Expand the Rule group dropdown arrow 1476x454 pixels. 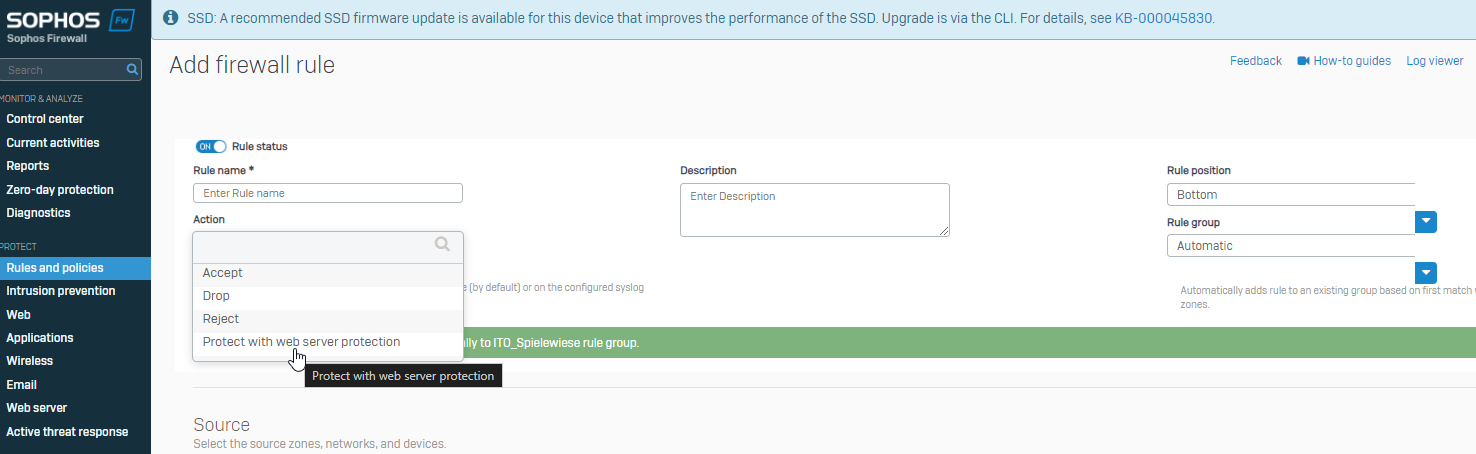(x=1425, y=273)
